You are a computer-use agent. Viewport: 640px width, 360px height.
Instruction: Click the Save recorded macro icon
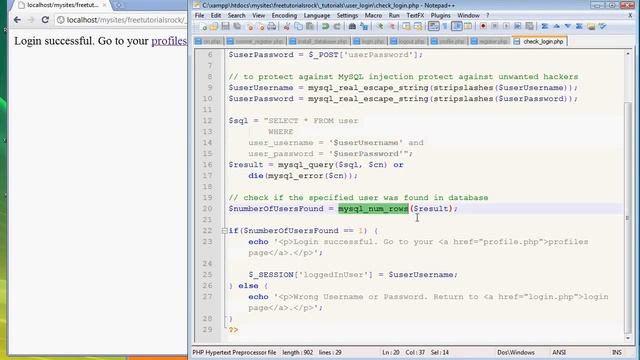pos(529,26)
